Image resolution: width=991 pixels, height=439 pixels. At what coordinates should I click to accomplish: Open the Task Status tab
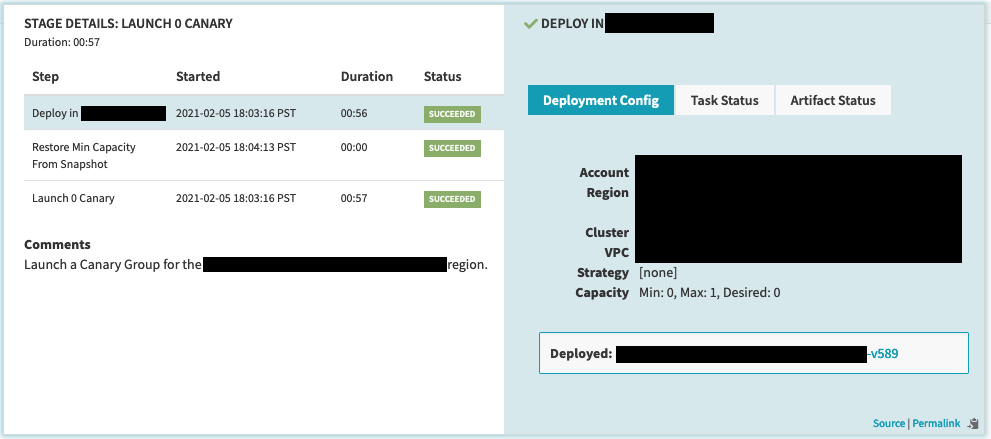pos(724,100)
